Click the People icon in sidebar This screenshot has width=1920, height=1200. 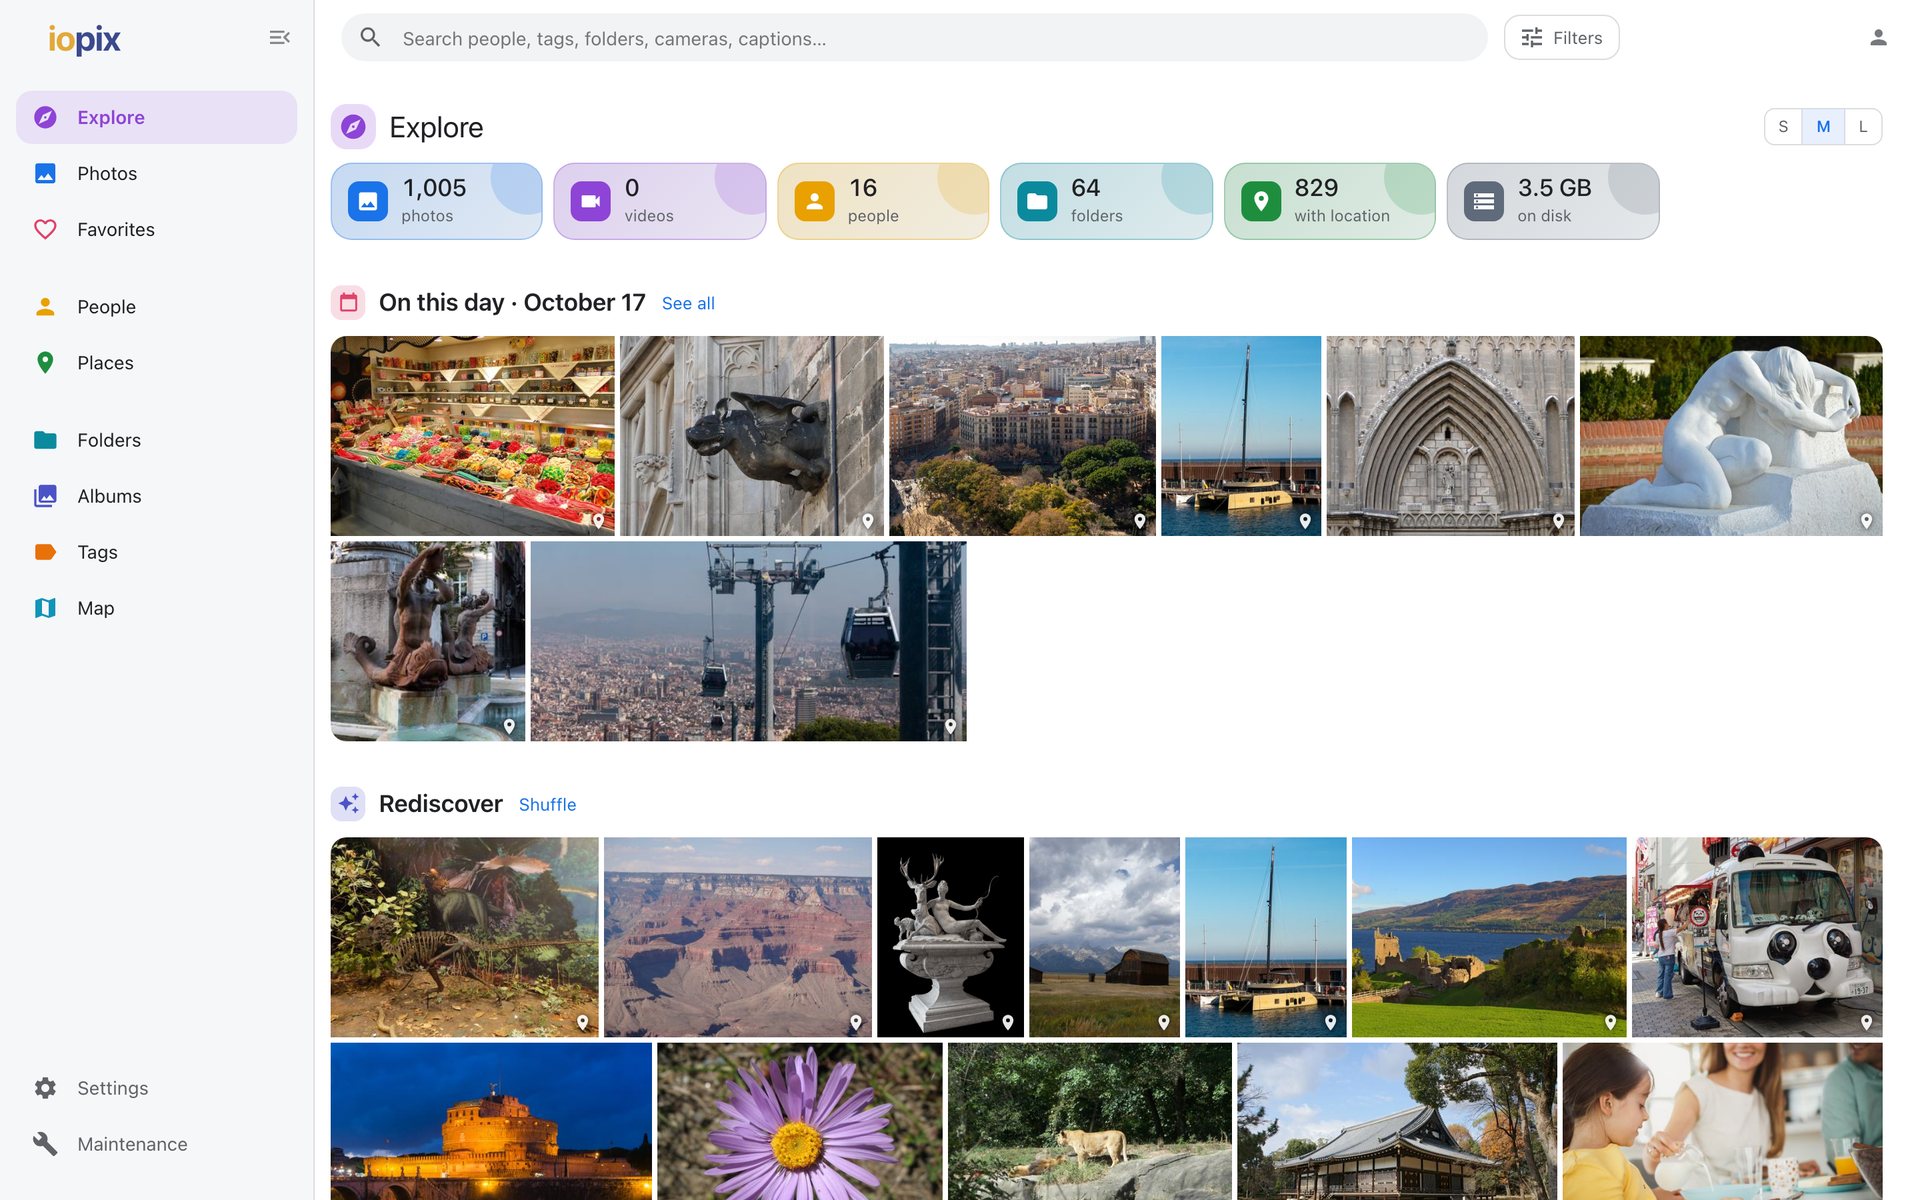pos(45,306)
